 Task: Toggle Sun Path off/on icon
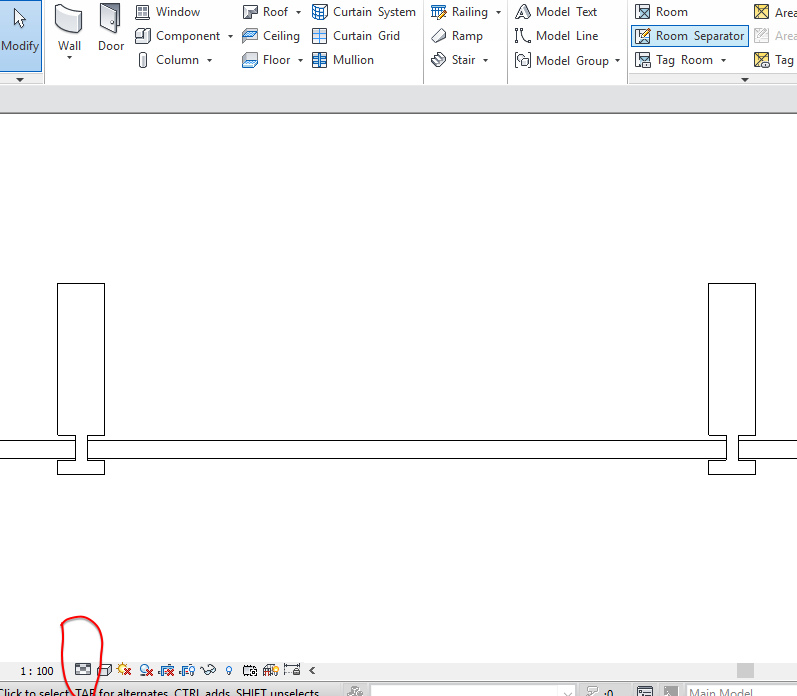coord(124,670)
